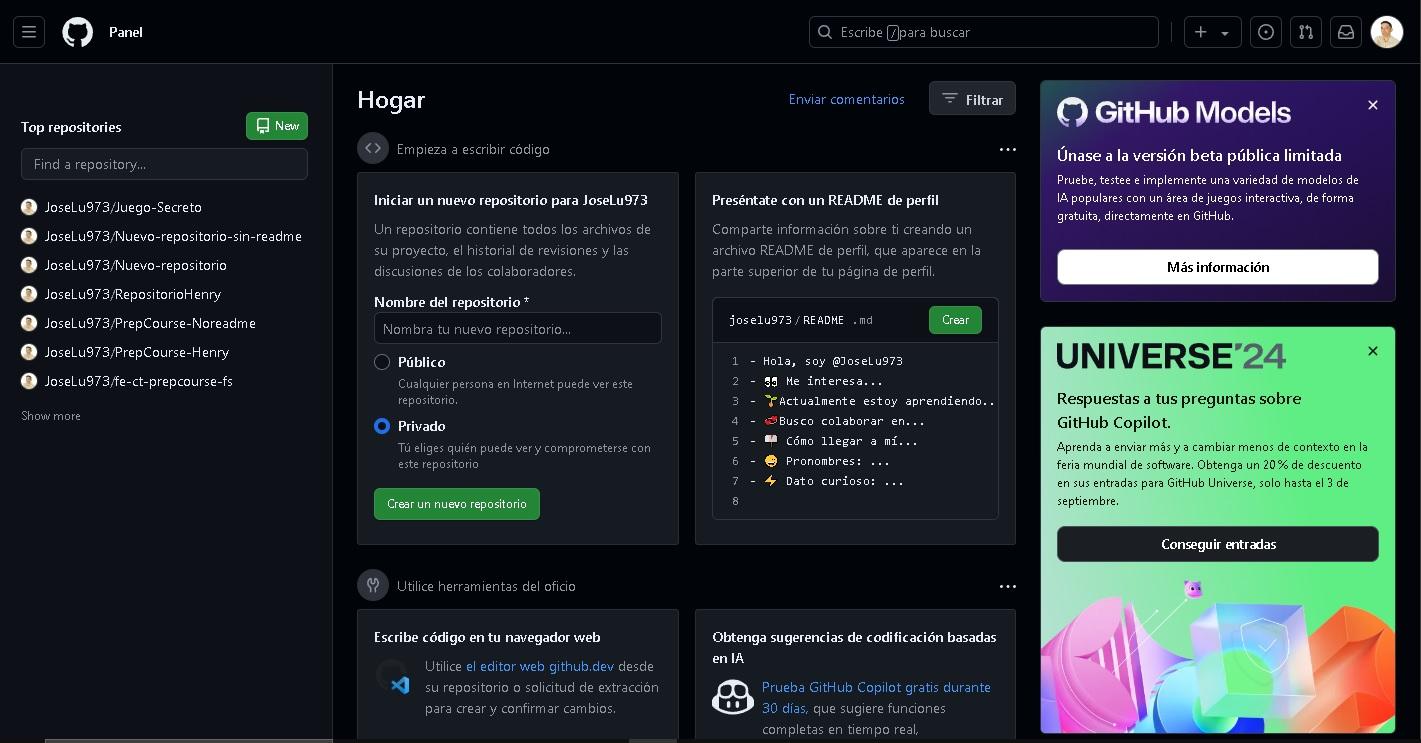Screen dimensions: 1421x743
Task: Click the 'Conseguir entradas' button
Action: tap(1218, 544)
